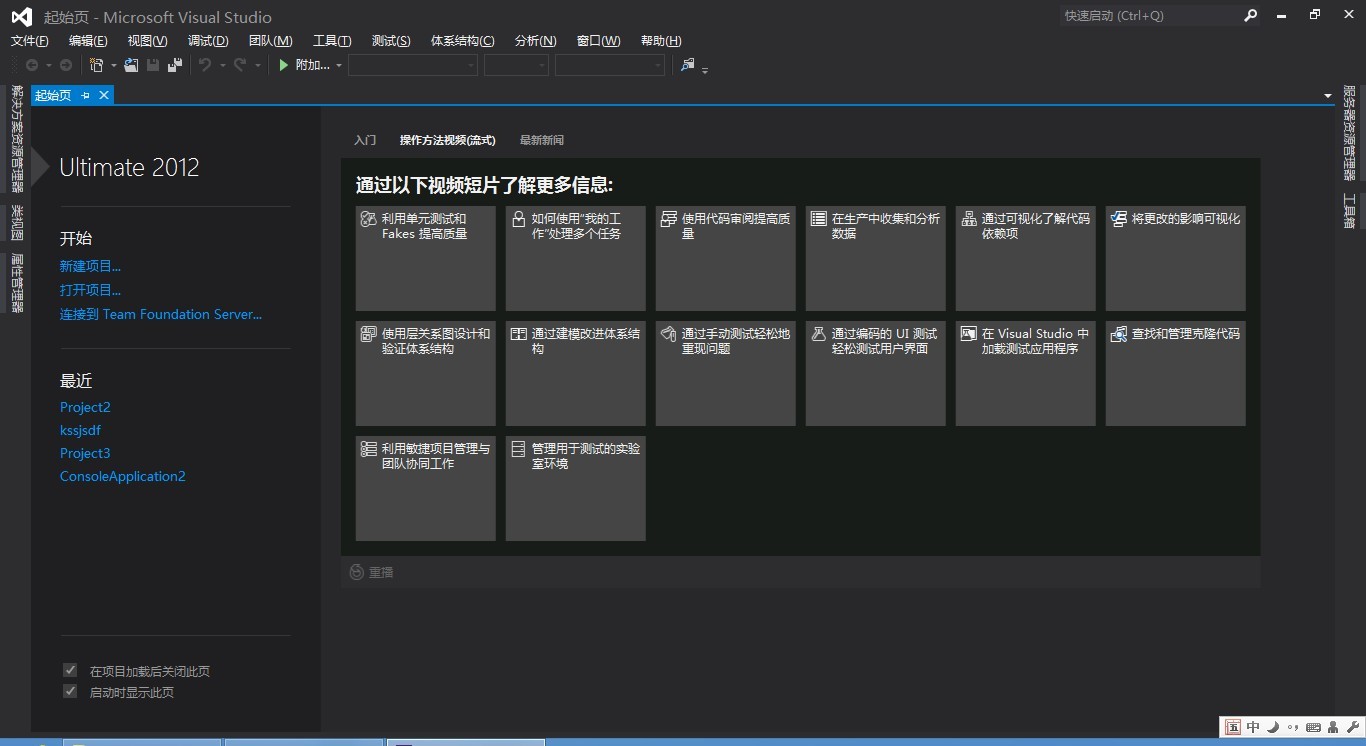Viewport: 1366px width, 746px height.
Task: Open the 文件(F) menu
Action: point(30,41)
